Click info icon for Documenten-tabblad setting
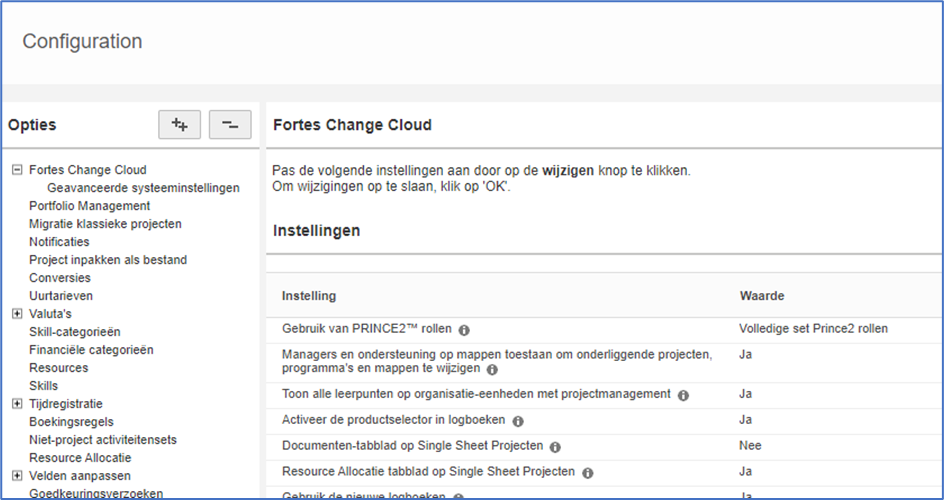Viewport: 944px width, 500px height. (555, 447)
